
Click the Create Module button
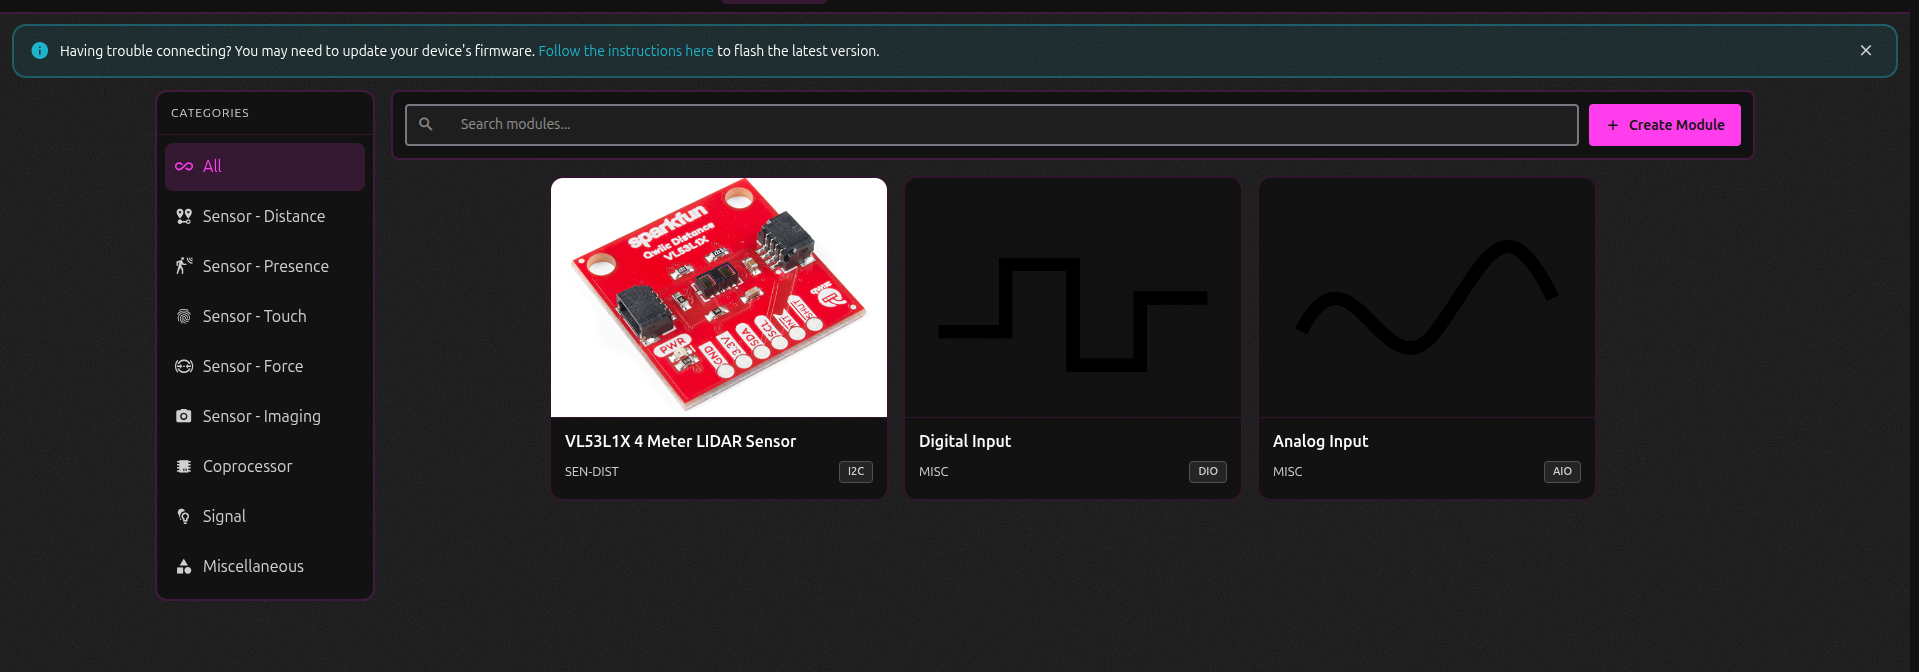[1665, 125]
